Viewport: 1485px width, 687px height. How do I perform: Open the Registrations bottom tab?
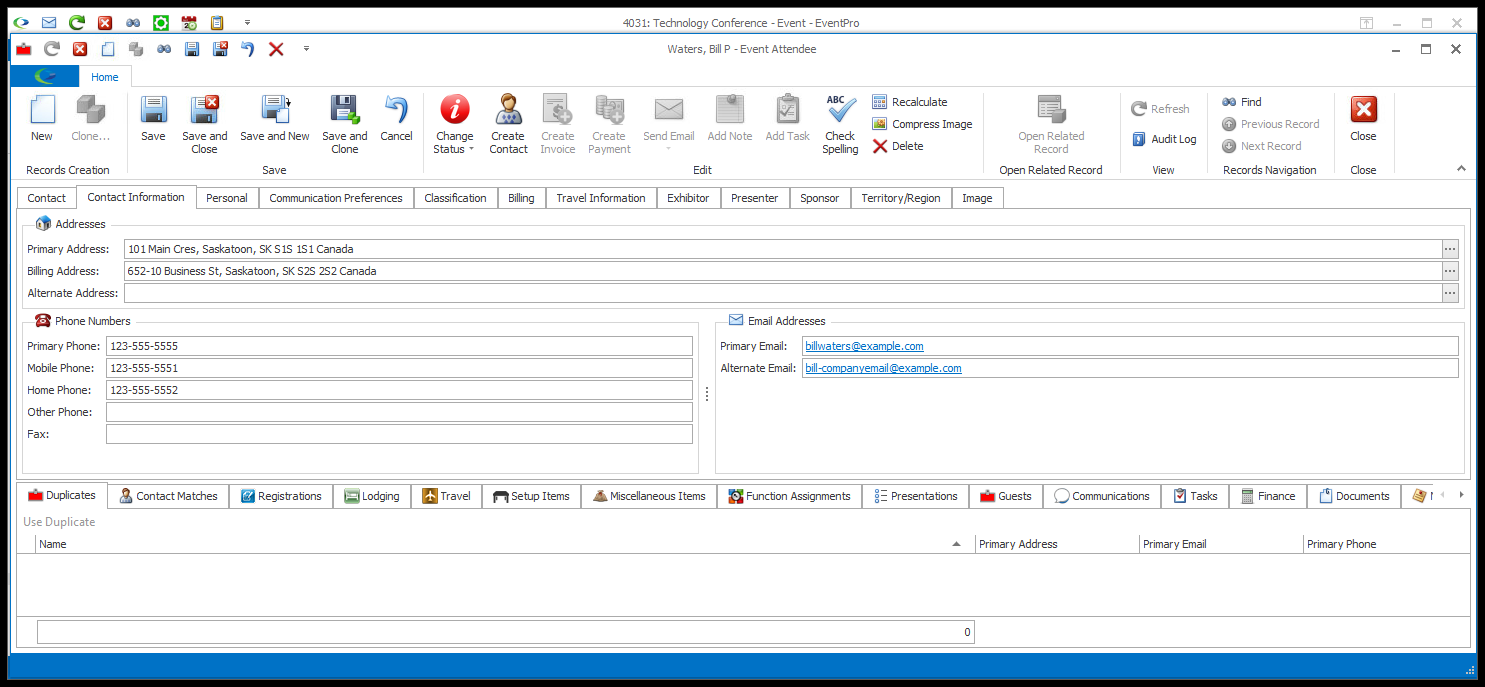[x=280, y=496]
